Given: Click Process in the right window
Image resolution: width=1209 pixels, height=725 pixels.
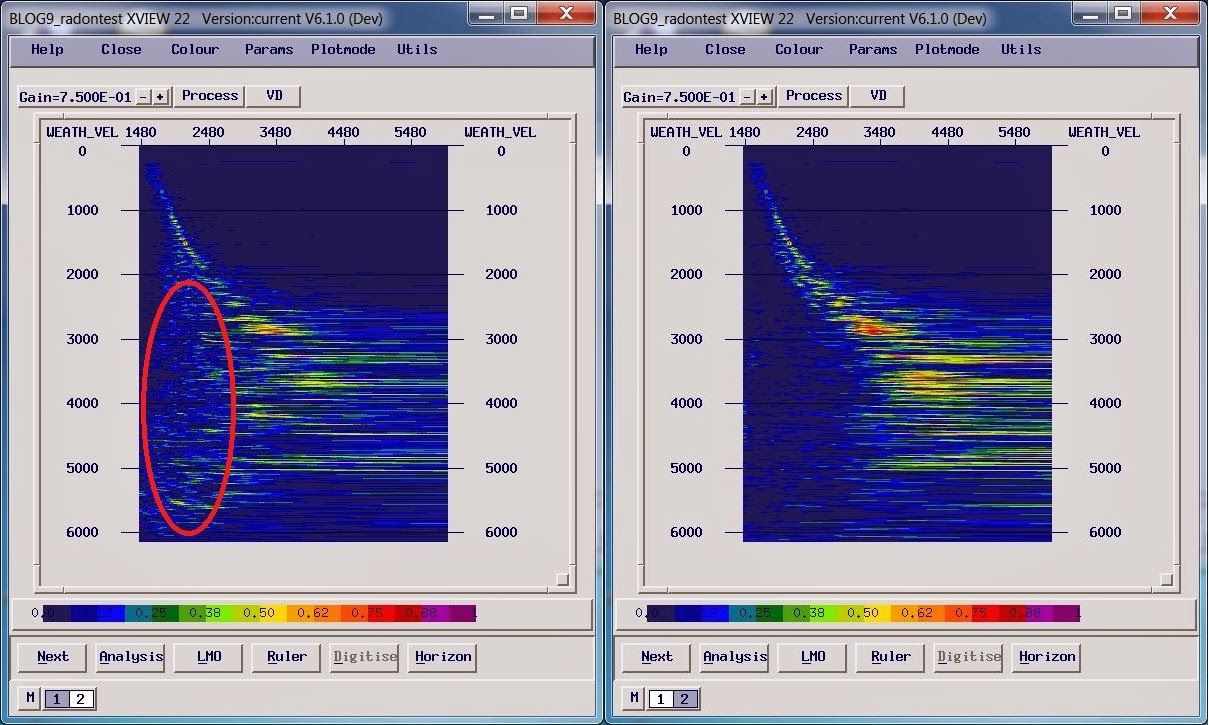Looking at the screenshot, I should [813, 96].
